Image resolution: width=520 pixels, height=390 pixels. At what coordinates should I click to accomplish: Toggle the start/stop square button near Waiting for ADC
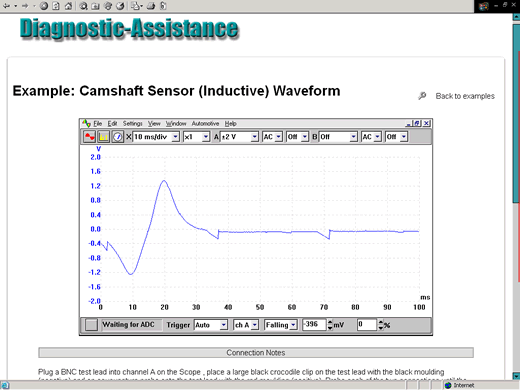(x=91, y=325)
